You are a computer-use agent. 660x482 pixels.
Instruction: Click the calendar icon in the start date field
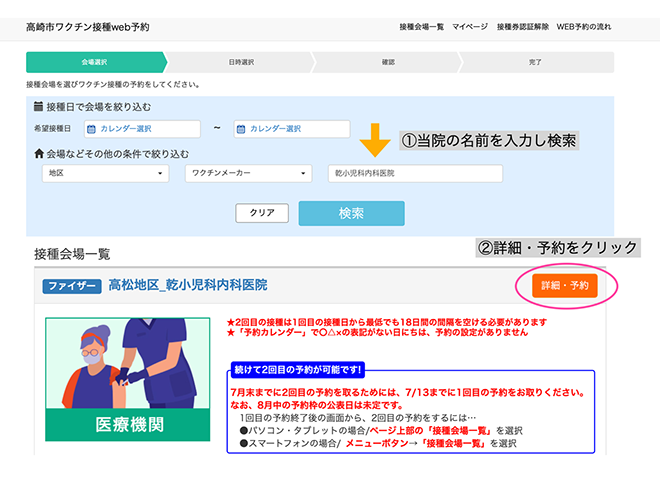(90, 129)
